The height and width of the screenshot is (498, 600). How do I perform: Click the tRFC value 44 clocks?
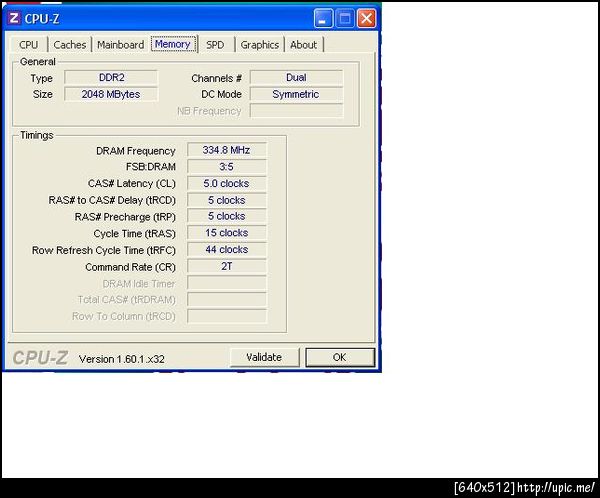[227, 250]
